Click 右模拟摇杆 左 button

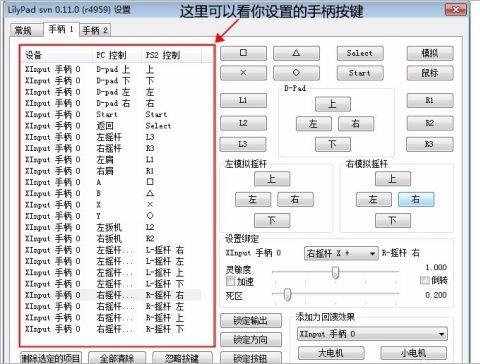tap(374, 199)
